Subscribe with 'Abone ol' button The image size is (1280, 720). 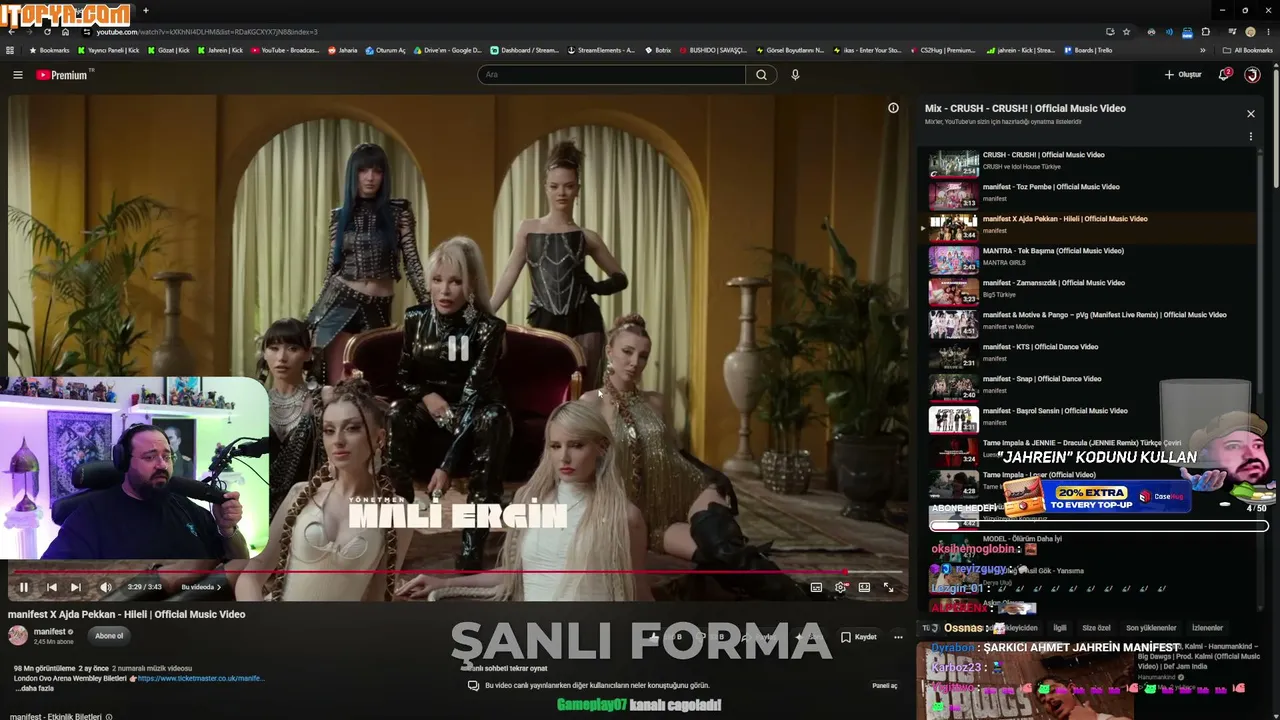coord(109,636)
